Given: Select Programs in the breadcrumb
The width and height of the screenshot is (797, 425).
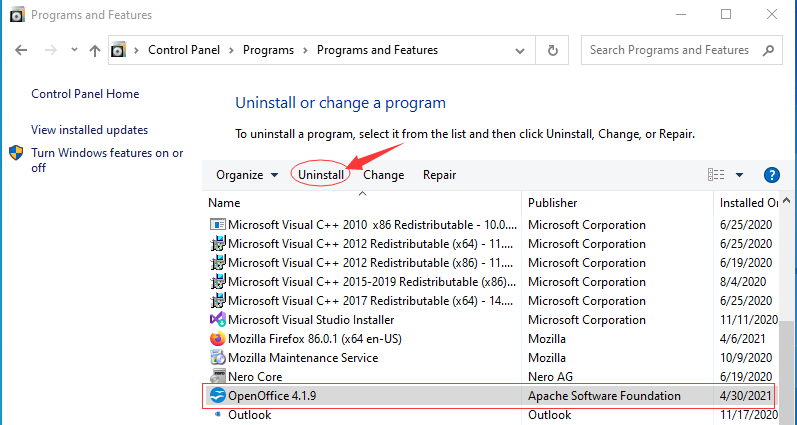Looking at the screenshot, I should point(268,50).
